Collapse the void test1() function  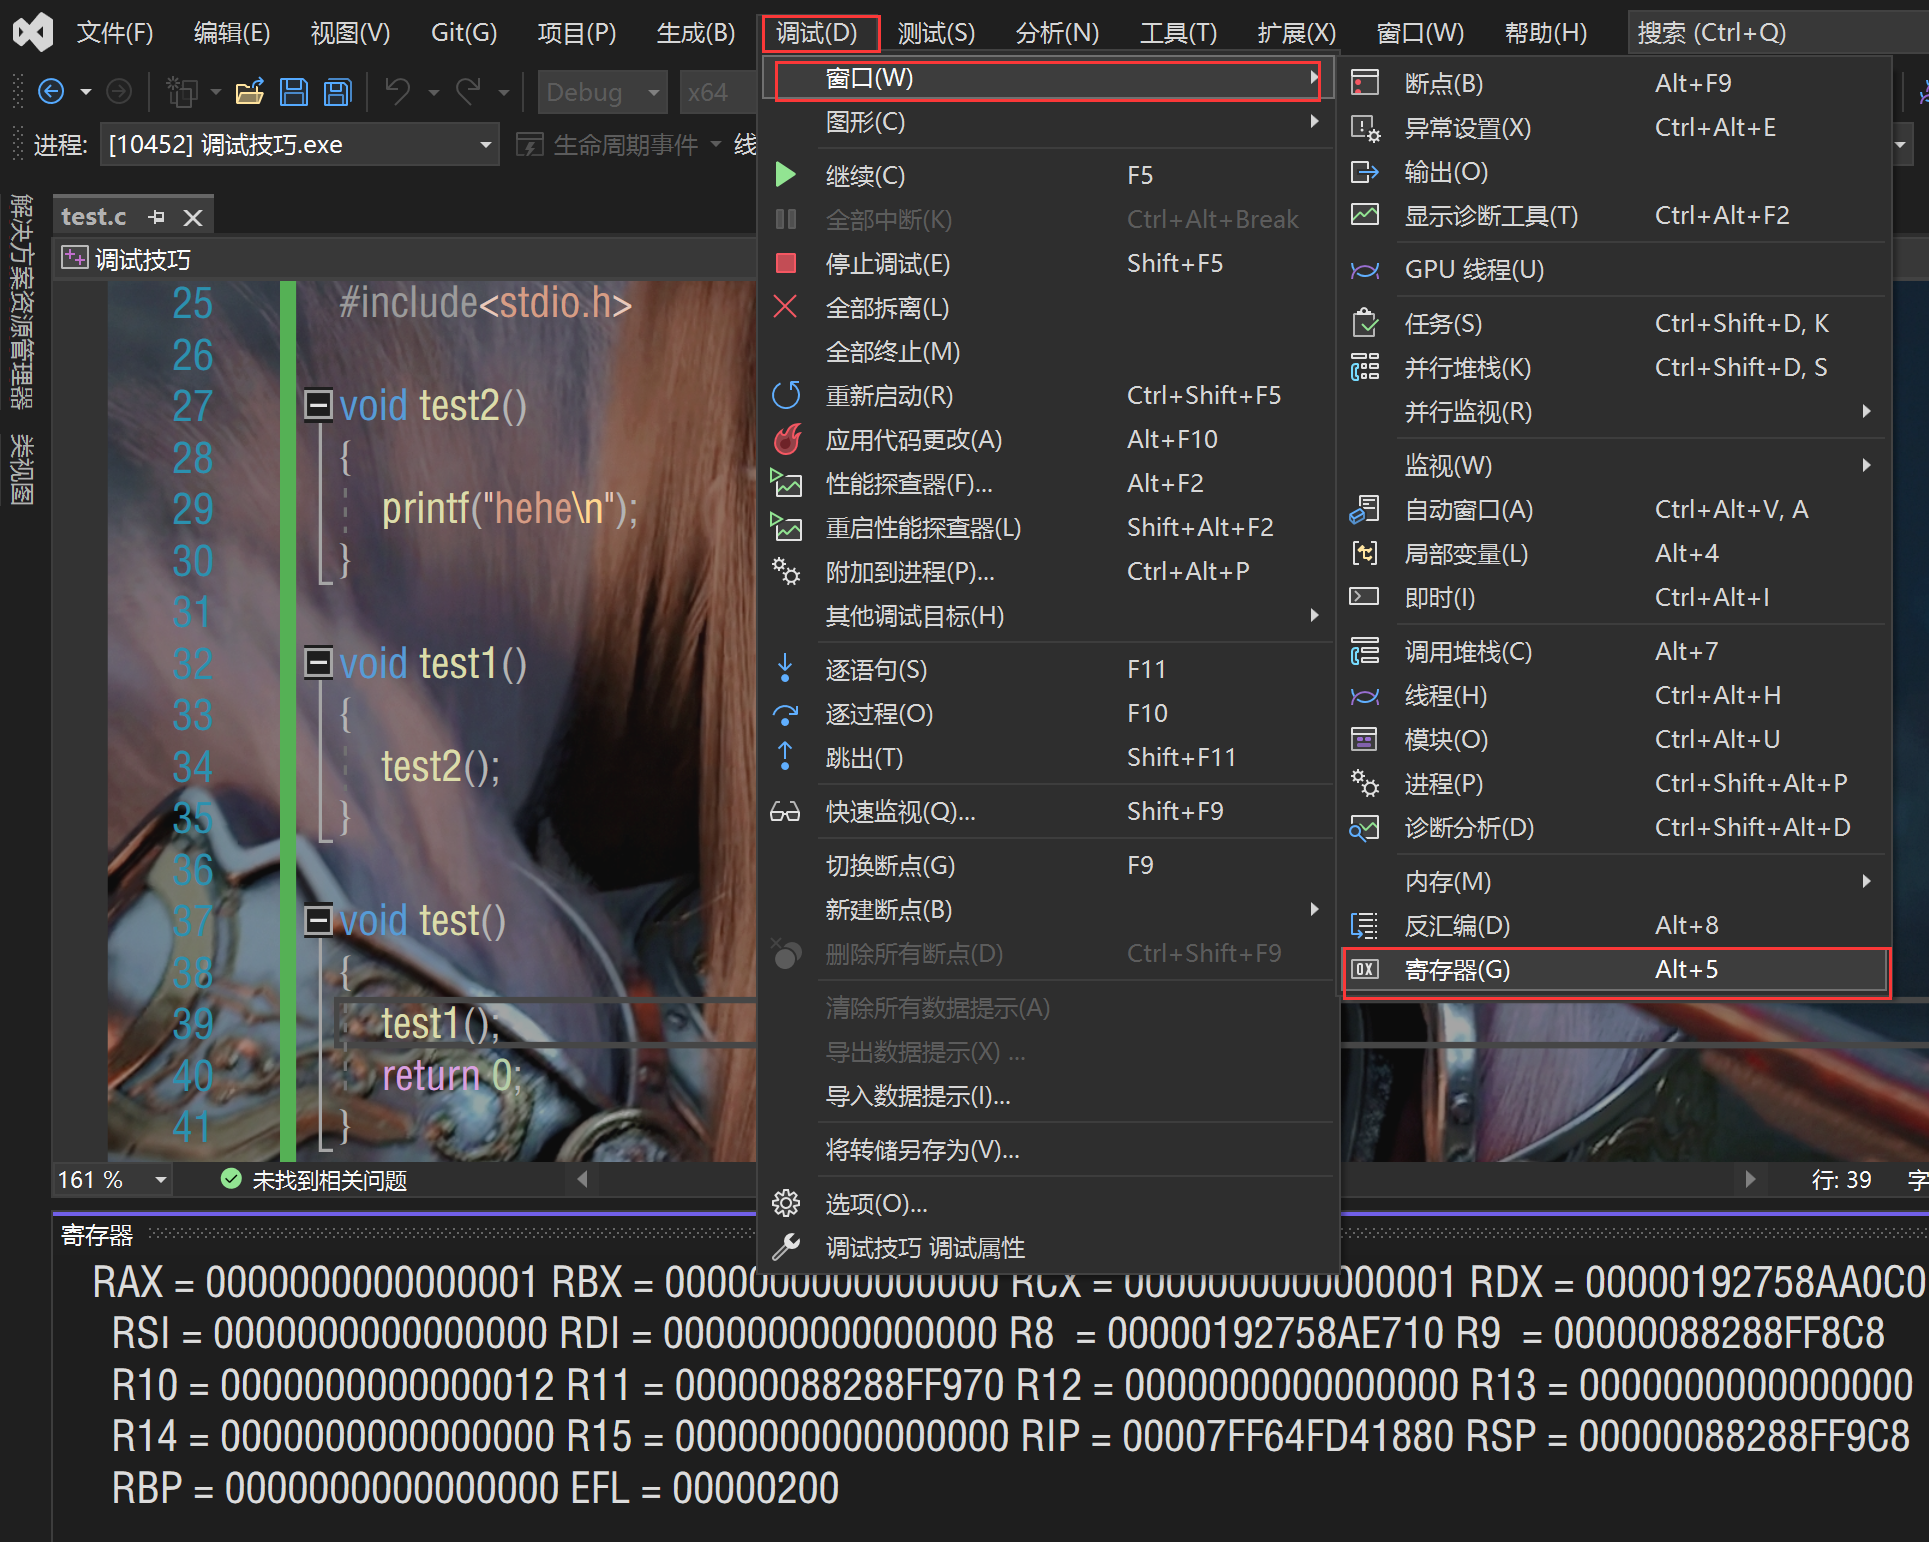pos(318,662)
